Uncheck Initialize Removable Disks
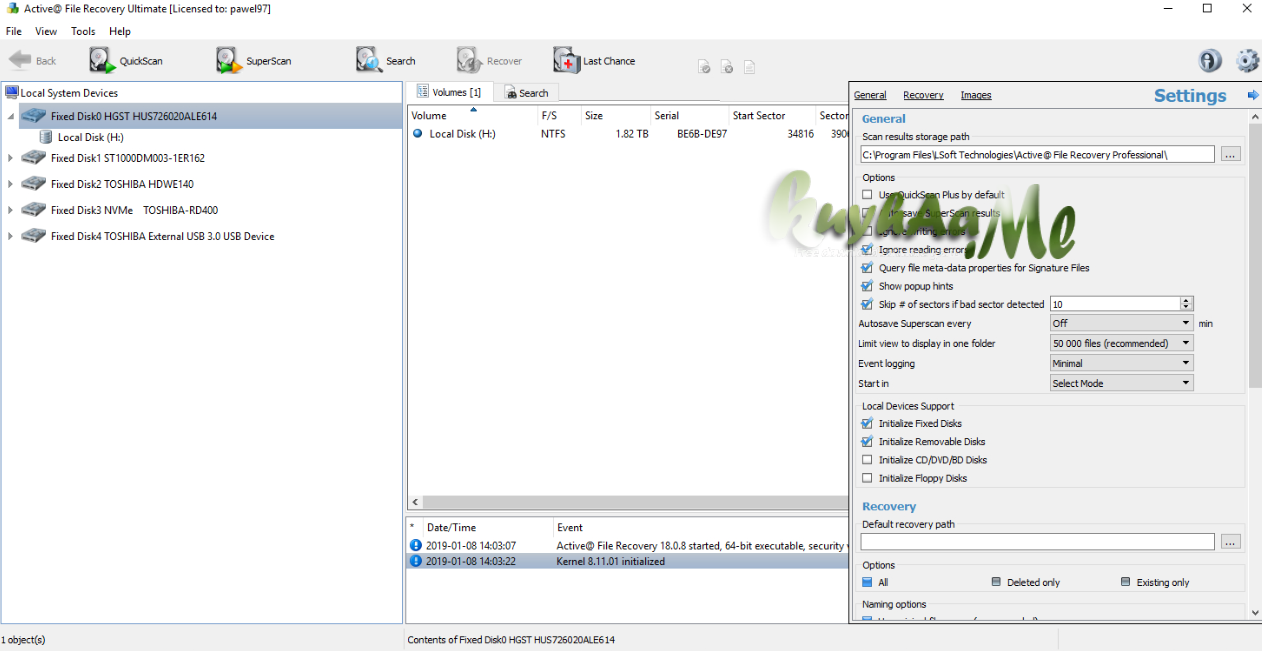Screen dimensions: 1262x651 coord(867,442)
